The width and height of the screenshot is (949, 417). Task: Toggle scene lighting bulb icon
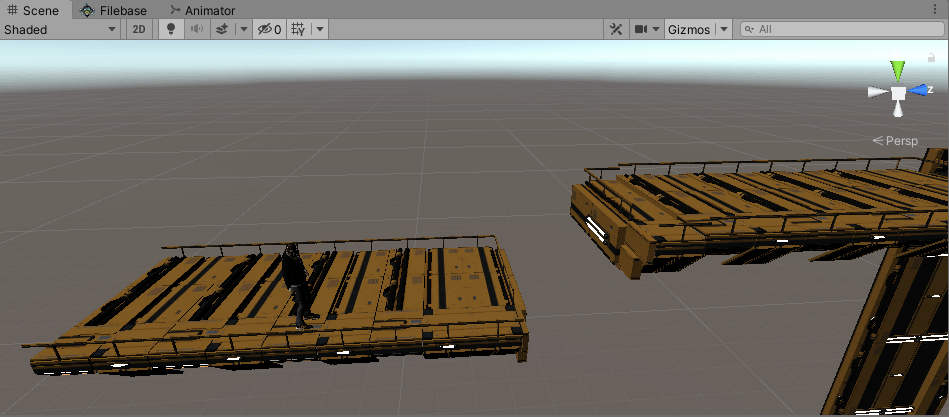point(171,29)
